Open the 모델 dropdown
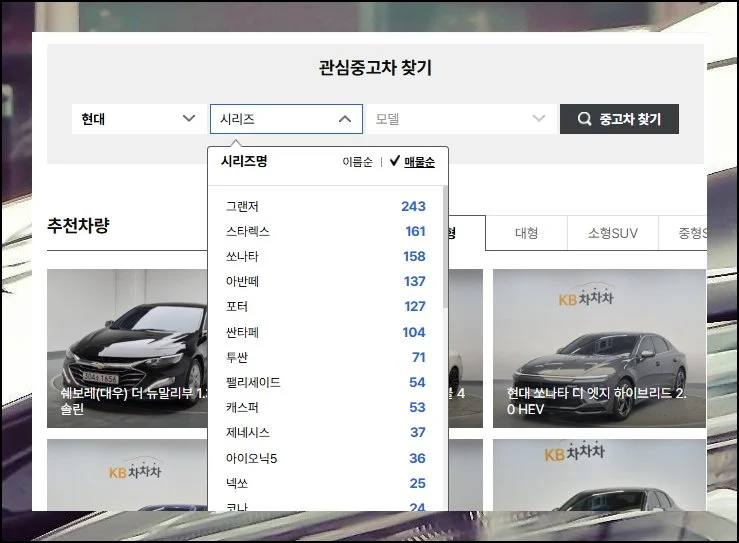739x543 pixels. 461,119
